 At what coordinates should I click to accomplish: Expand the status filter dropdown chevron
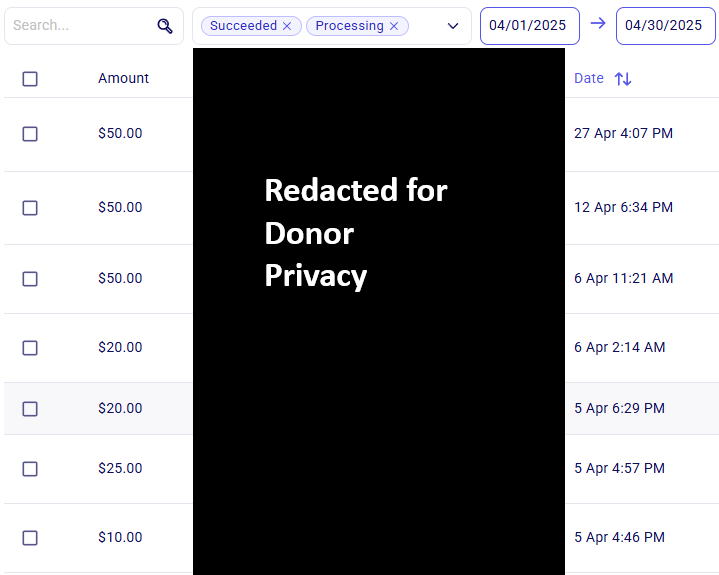pos(453,26)
